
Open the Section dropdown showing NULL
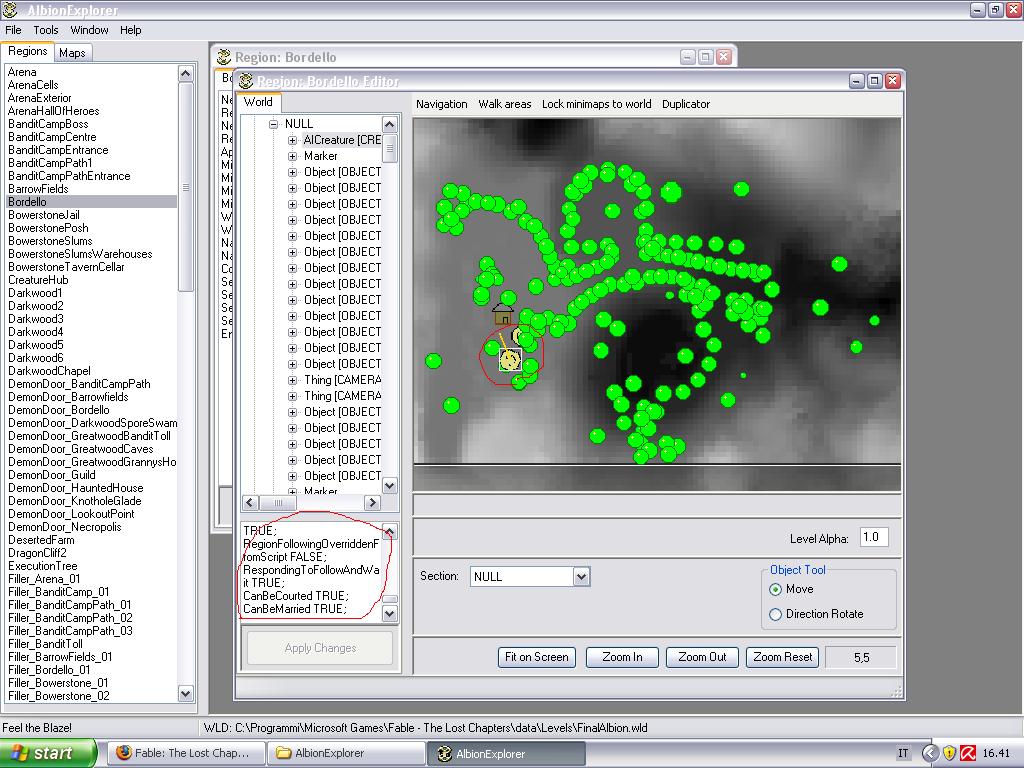[x=581, y=576]
